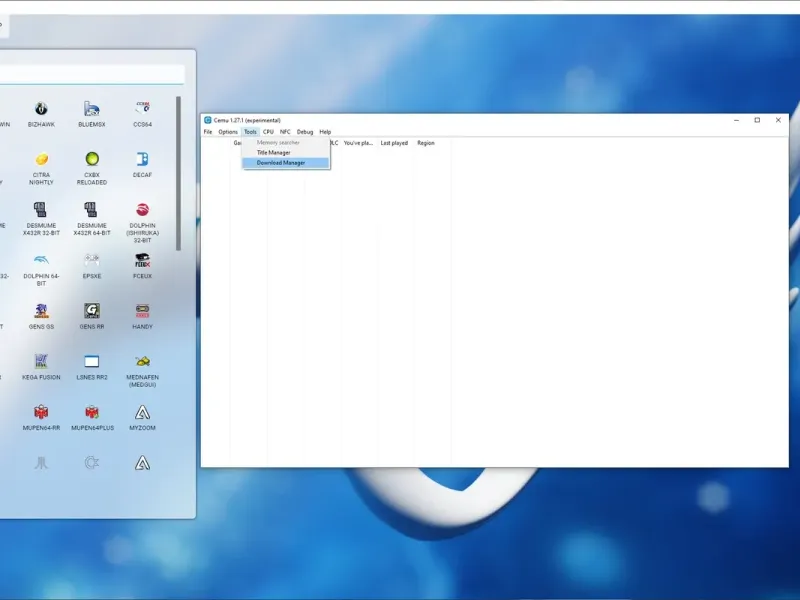Click the launcher panel vertical scrollbar
The width and height of the screenshot is (800, 600).
click(x=179, y=173)
